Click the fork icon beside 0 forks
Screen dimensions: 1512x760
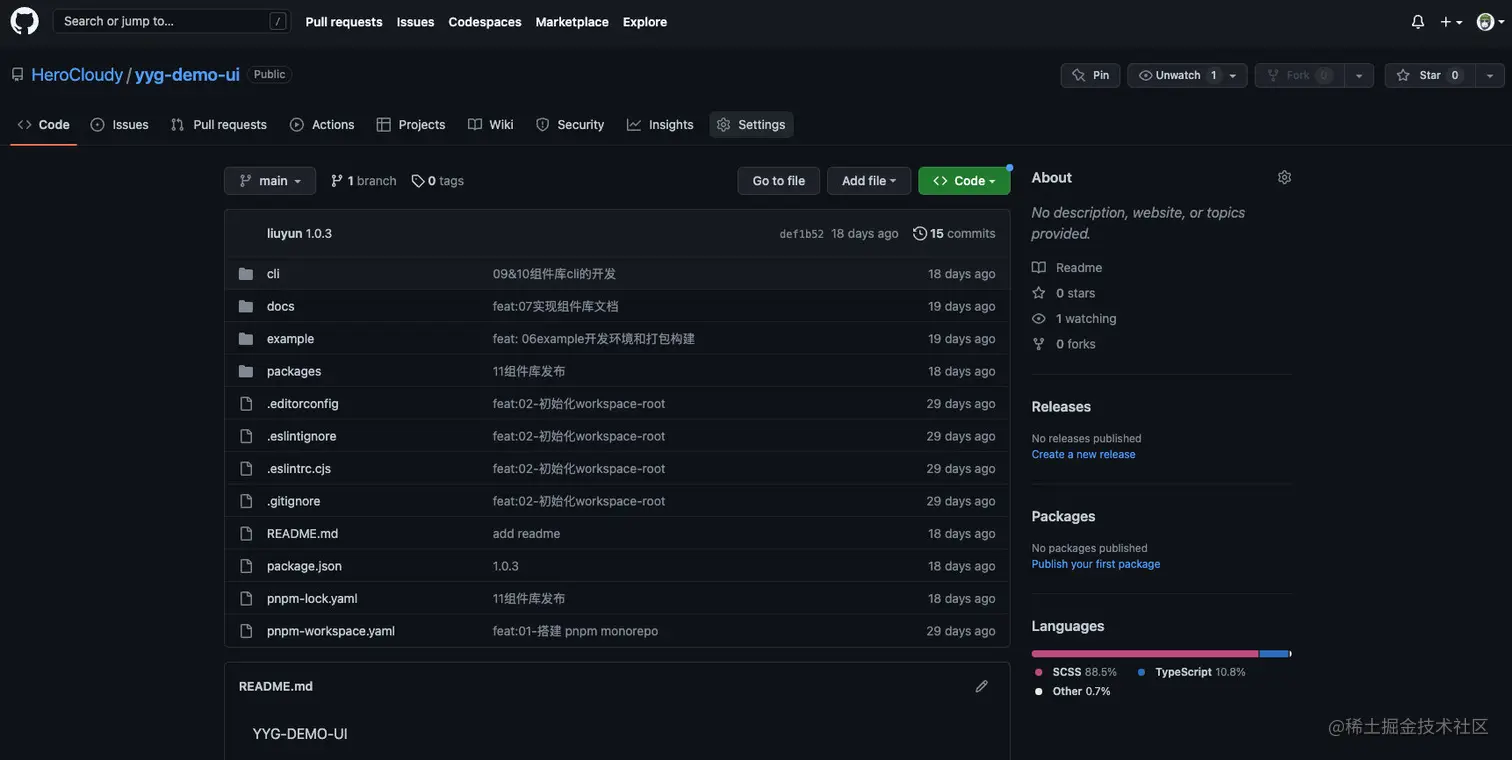coord(1039,344)
